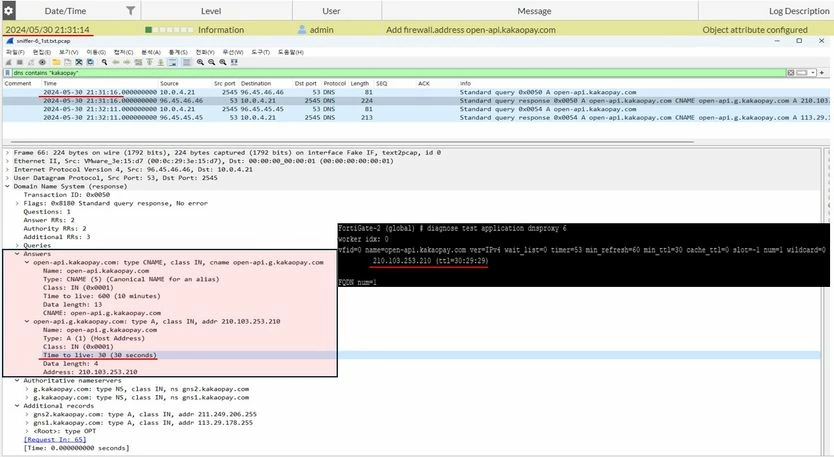The height and width of the screenshot is (457, 834).
Task: Sort the packet list by the Info column
Action: coord(465,84)
